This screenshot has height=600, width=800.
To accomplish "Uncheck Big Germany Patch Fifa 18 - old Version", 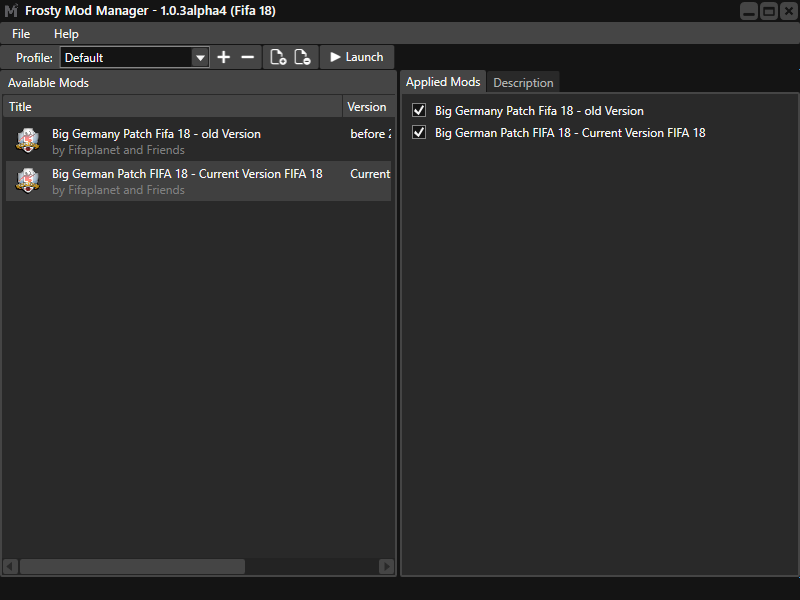I will tap(419, 110).
